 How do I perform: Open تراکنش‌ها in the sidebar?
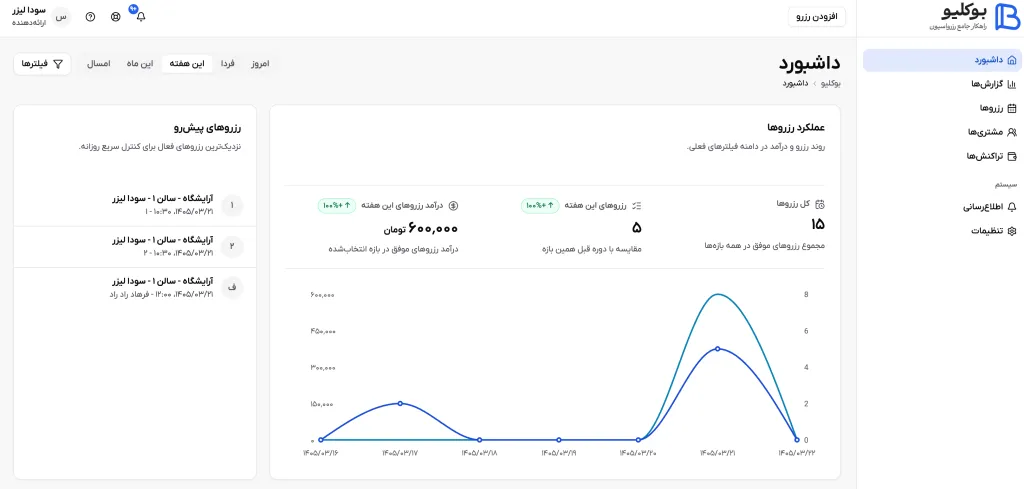pyautogui.click(x=942, y=157)
